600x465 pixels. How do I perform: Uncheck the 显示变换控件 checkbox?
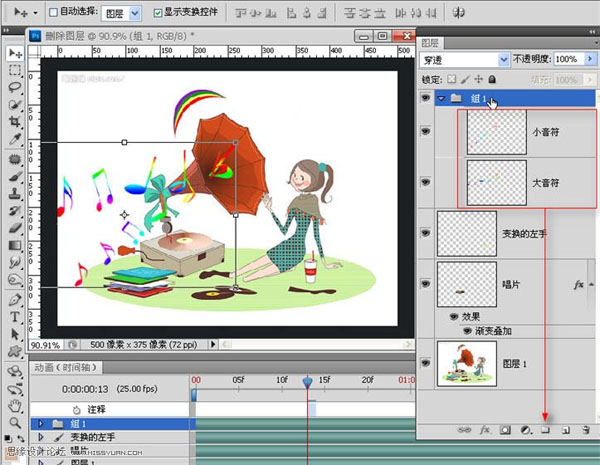click(158, 14)
